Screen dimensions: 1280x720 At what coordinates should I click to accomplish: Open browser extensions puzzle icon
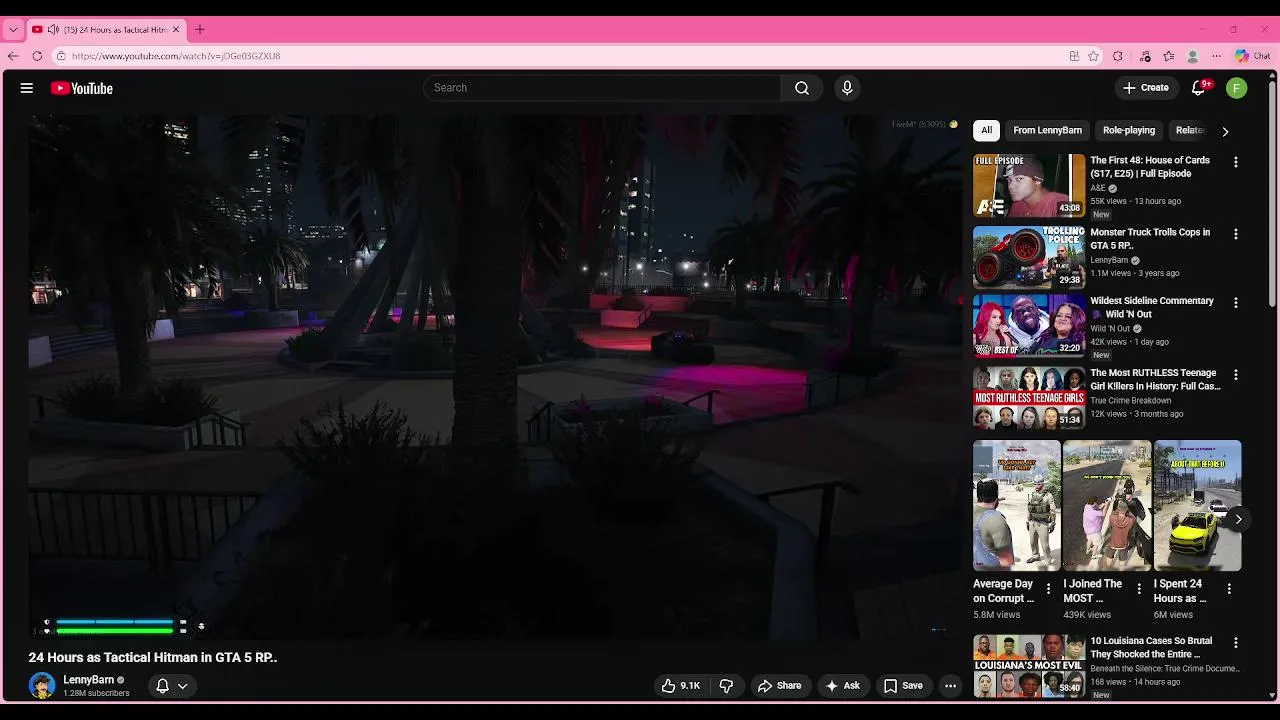pyautogui.click(x=1118, y=56)
